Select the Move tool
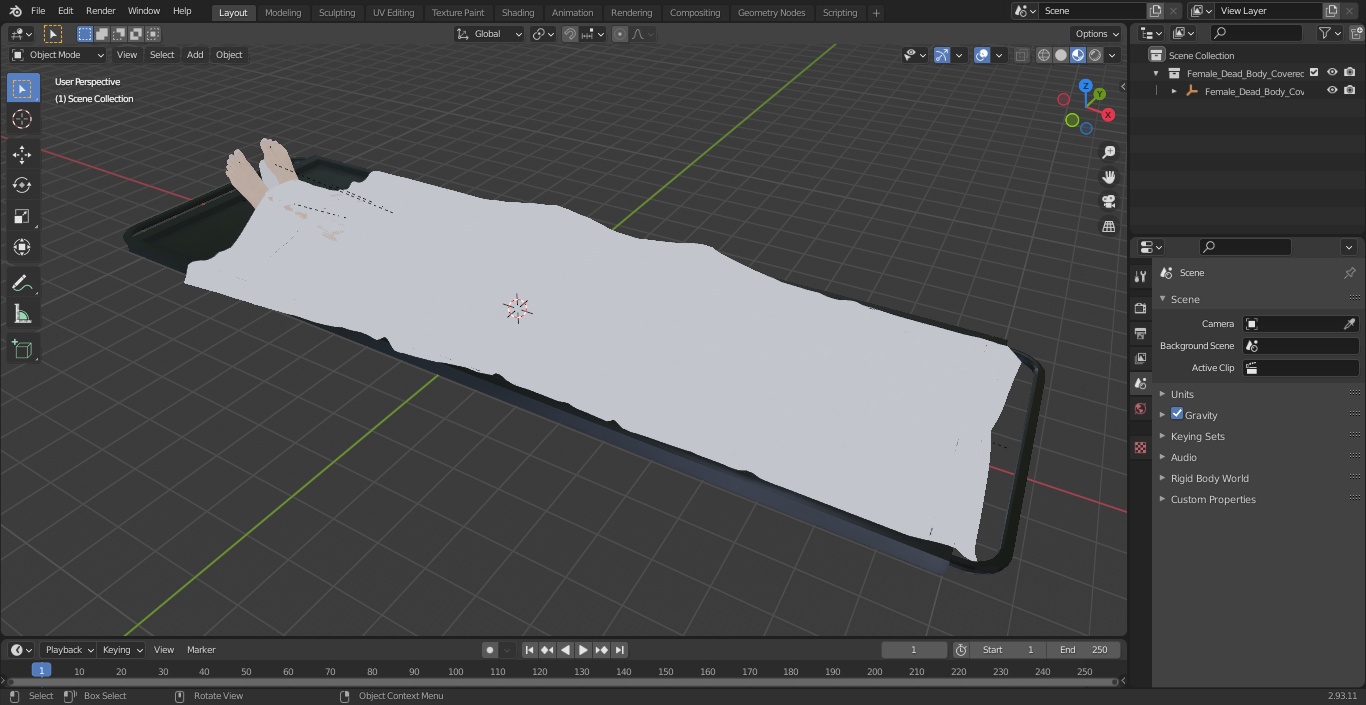1366x705 pixels. 22,154
